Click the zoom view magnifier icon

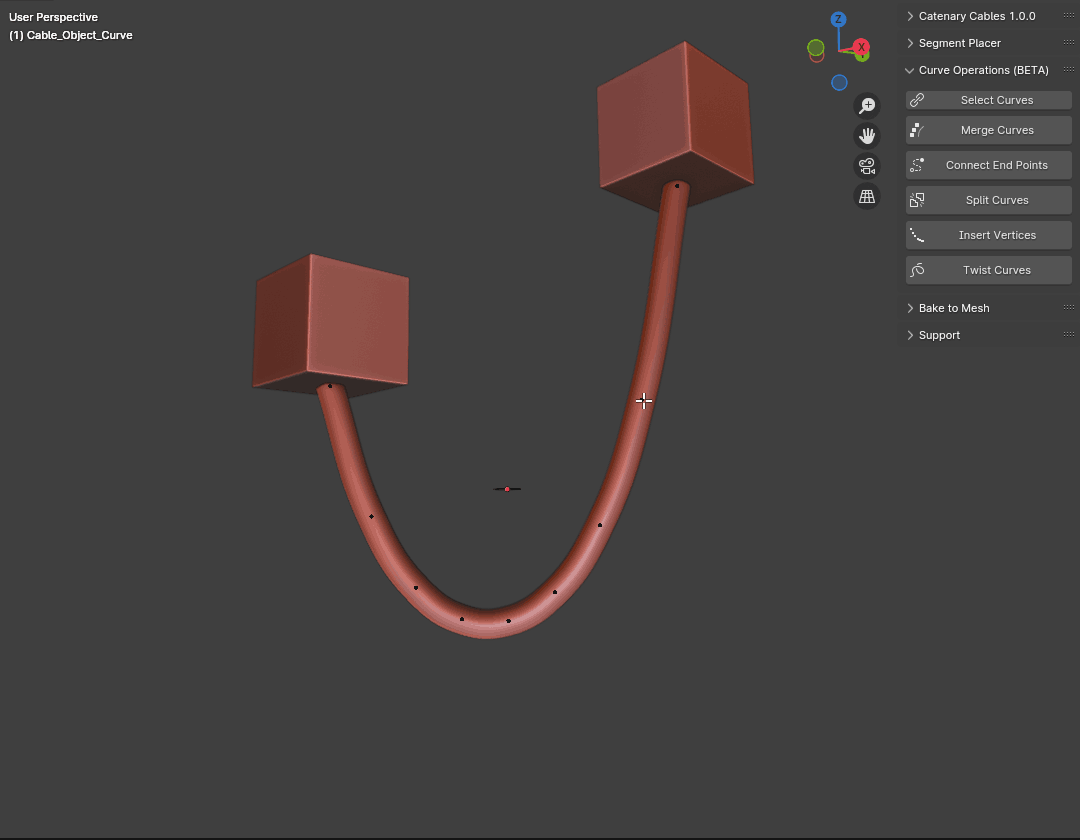[x=866, y=105]
